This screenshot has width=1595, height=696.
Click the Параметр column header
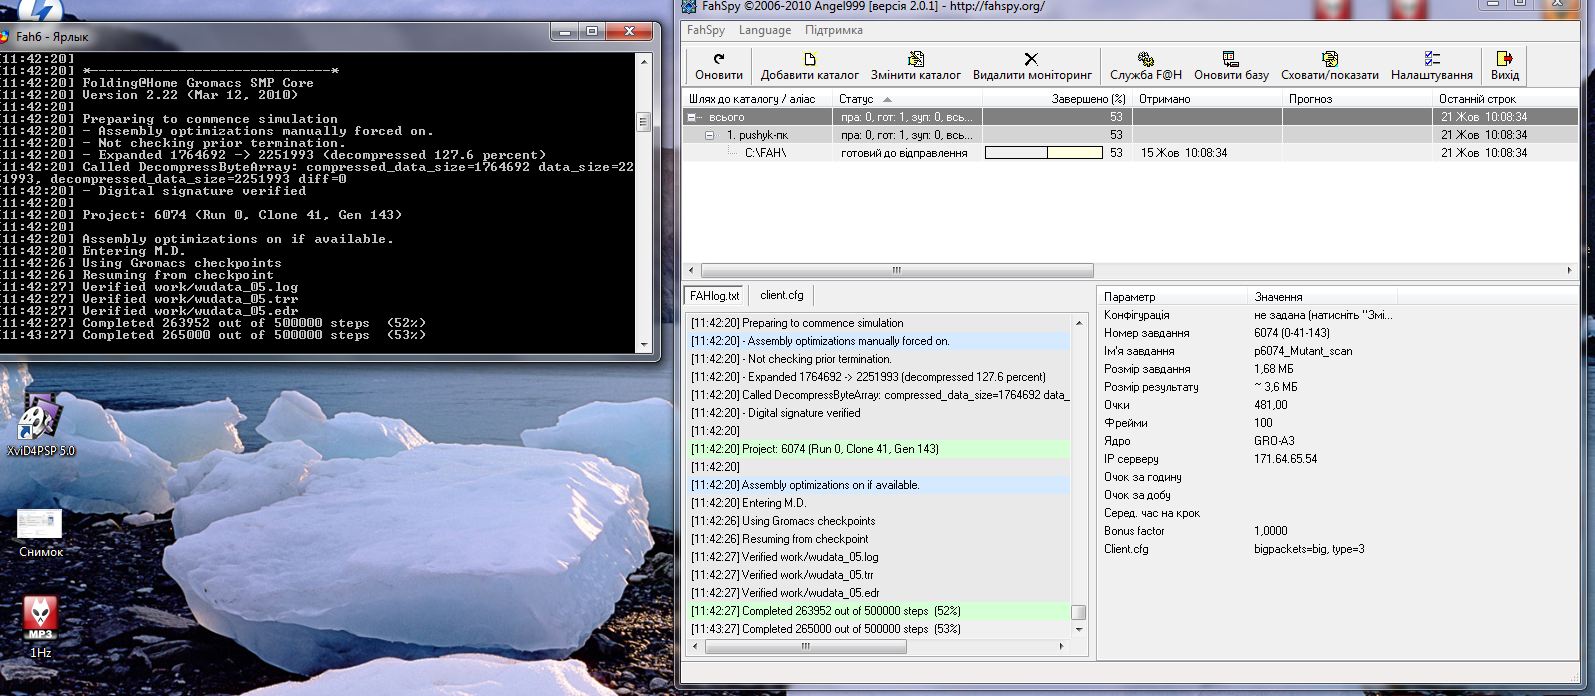[x=1174, y=297]
